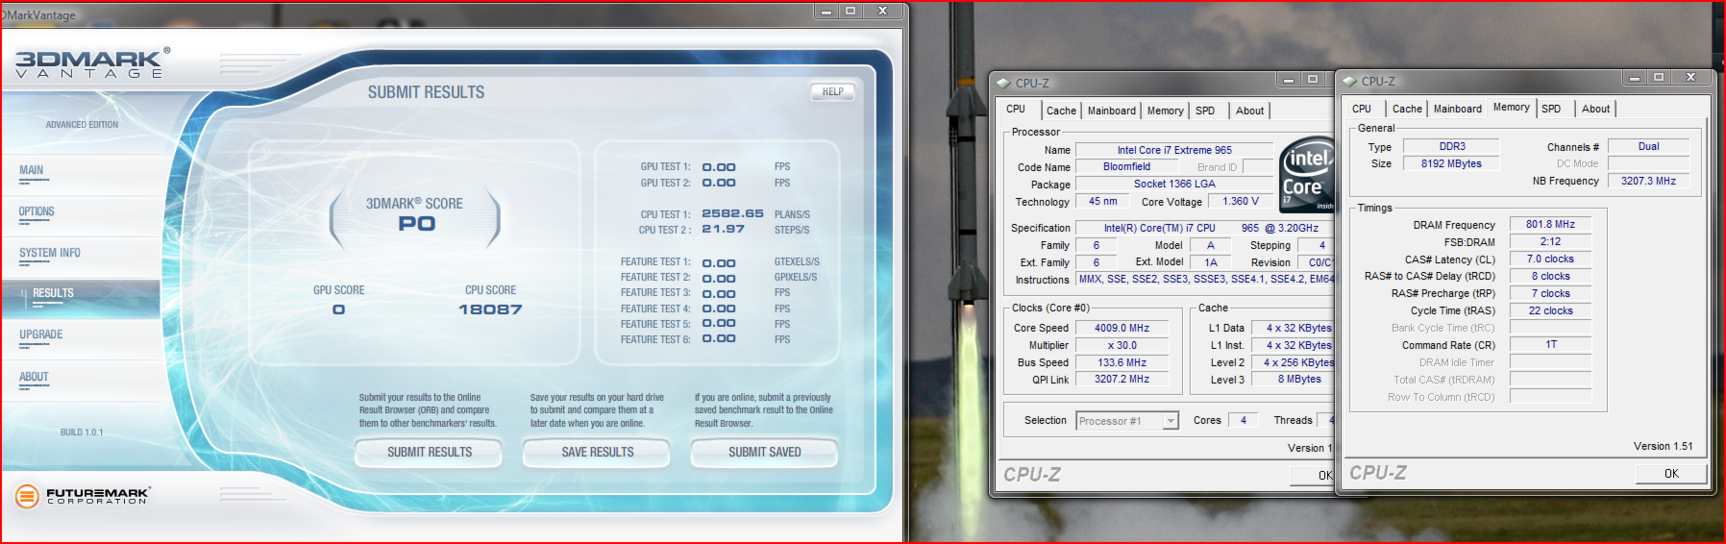
Task: Switch to SPD tab in left CPU-Z
Action: [x=1205, y=111]
